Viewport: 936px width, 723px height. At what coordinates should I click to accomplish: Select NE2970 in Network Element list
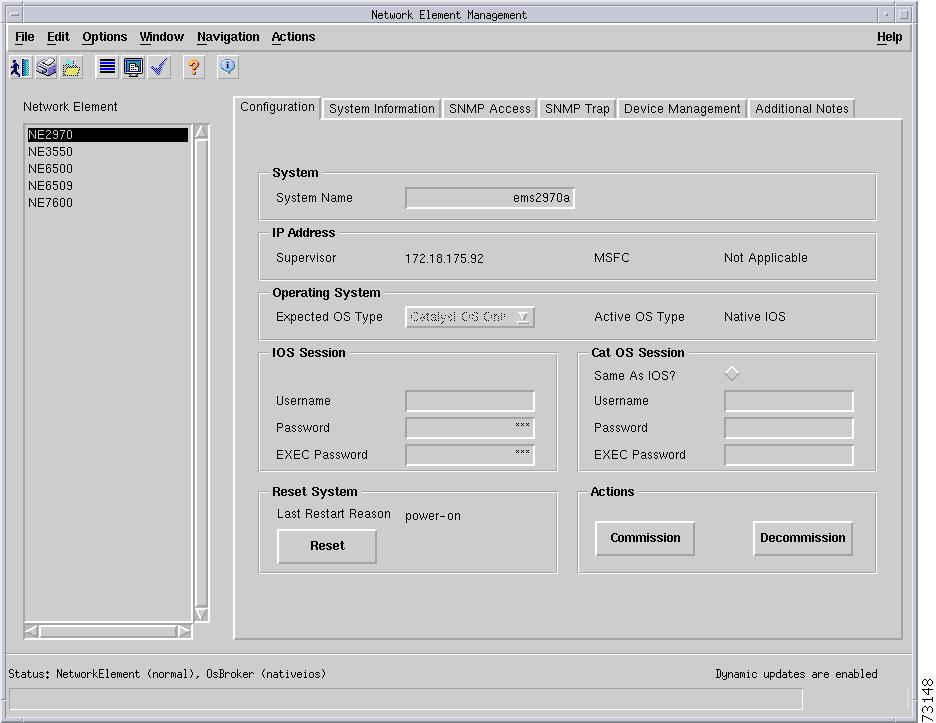[107, 135]
